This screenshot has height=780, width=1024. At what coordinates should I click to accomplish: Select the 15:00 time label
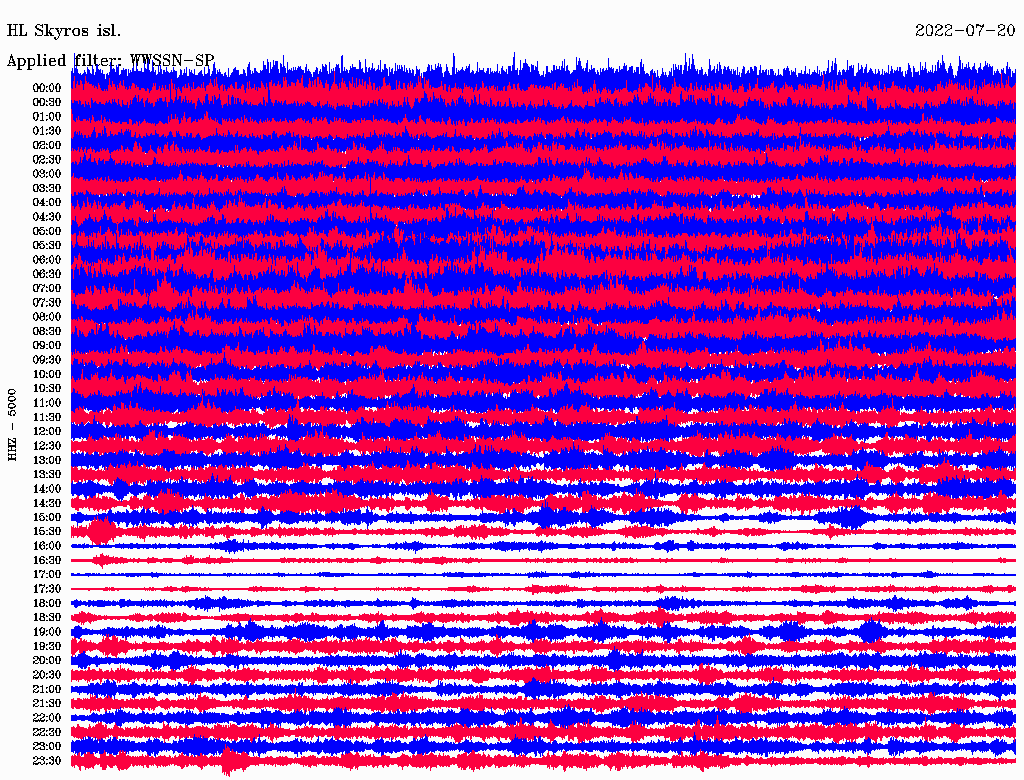(47, 517)
